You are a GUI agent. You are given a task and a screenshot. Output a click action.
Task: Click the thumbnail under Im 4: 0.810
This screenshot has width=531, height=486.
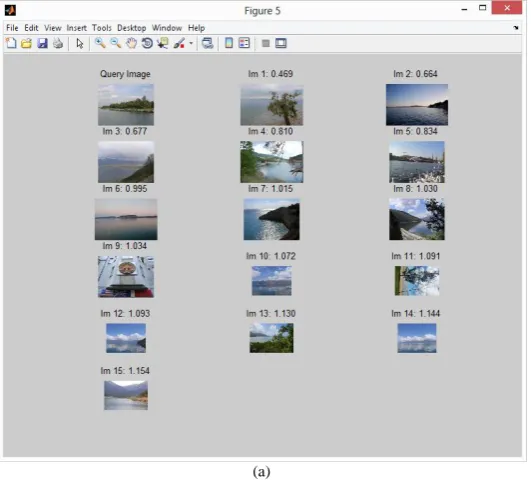click(x=272, y=162)
